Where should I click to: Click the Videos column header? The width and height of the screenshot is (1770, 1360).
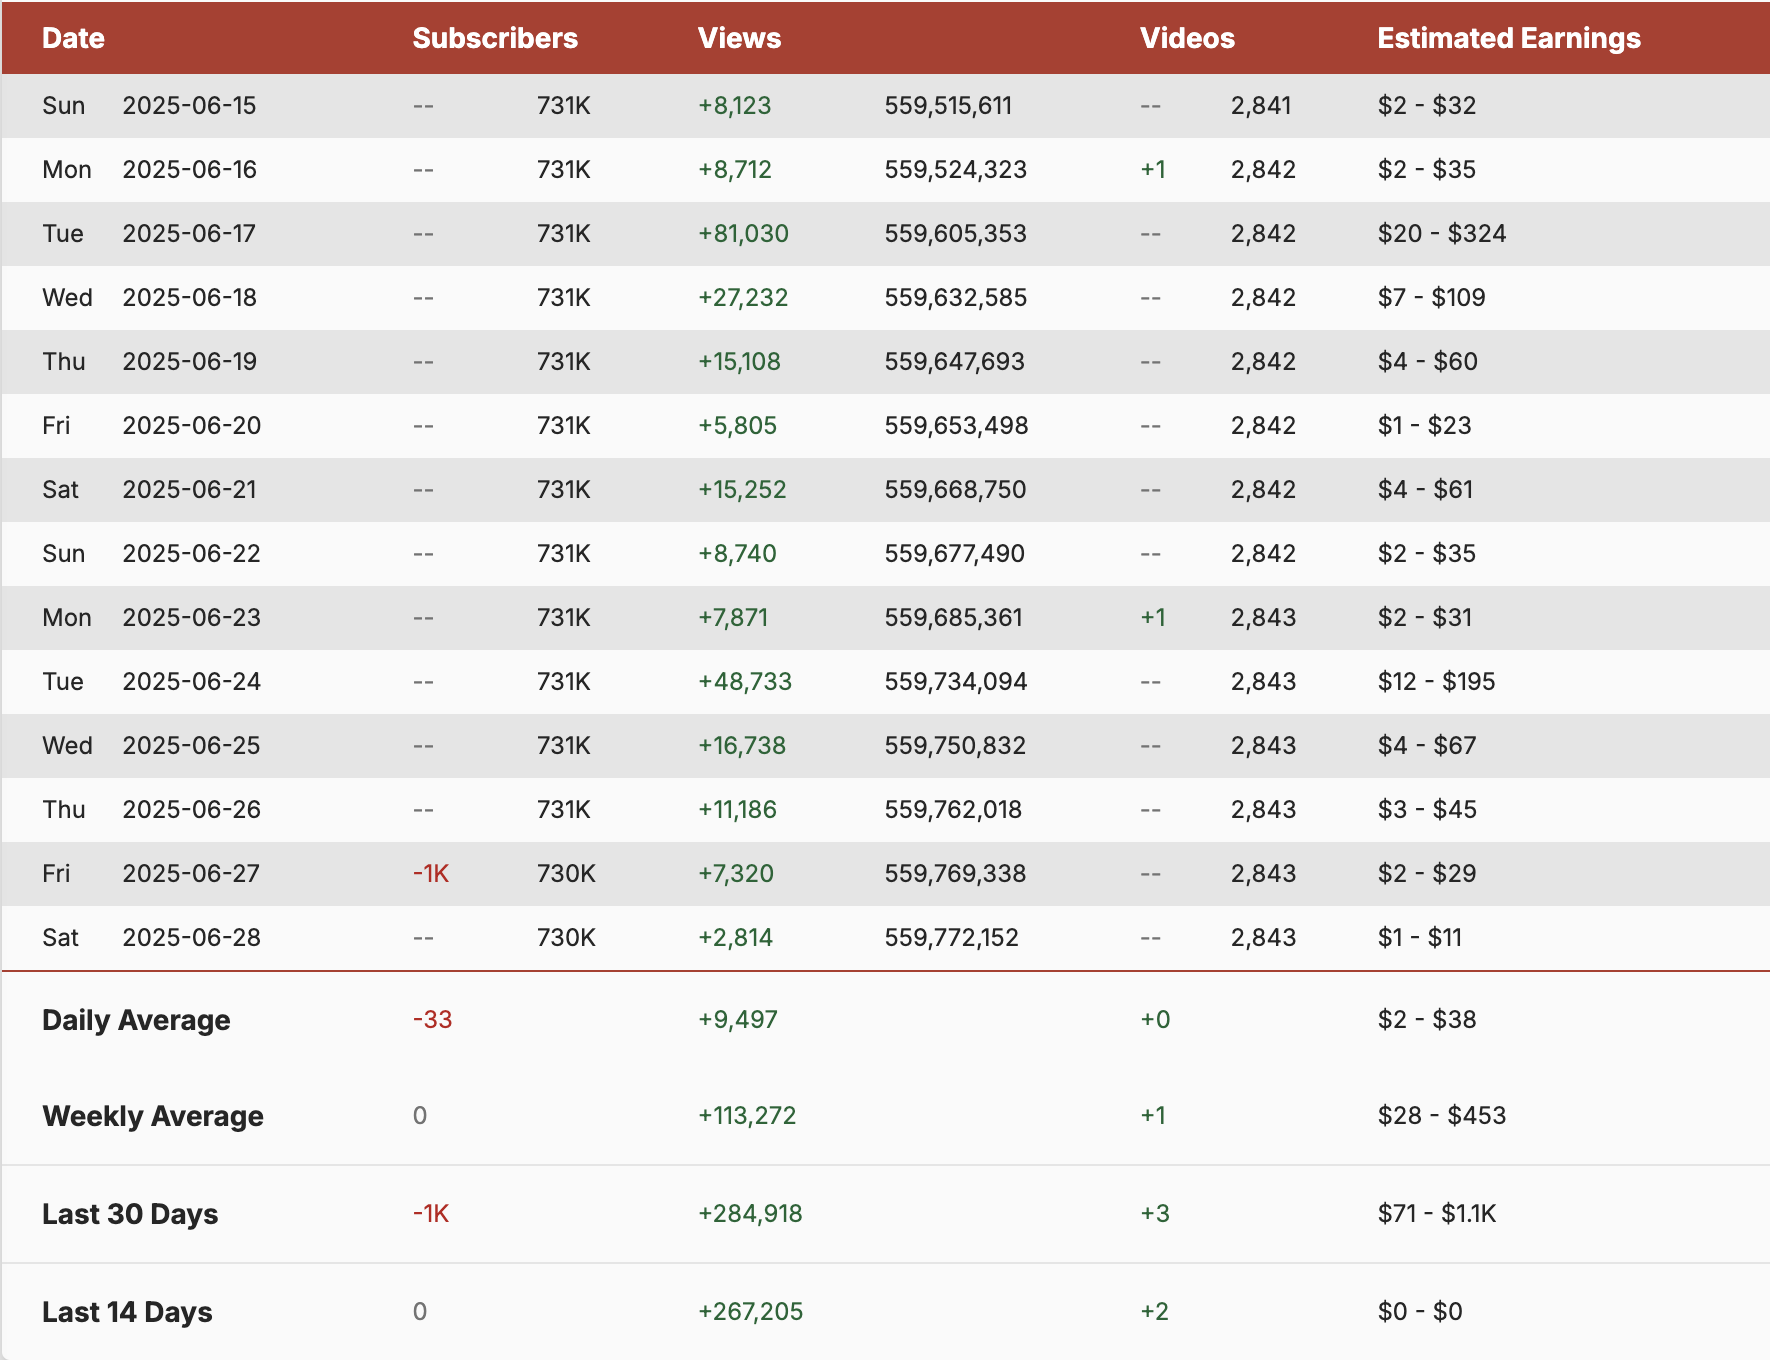[1187, 38]
